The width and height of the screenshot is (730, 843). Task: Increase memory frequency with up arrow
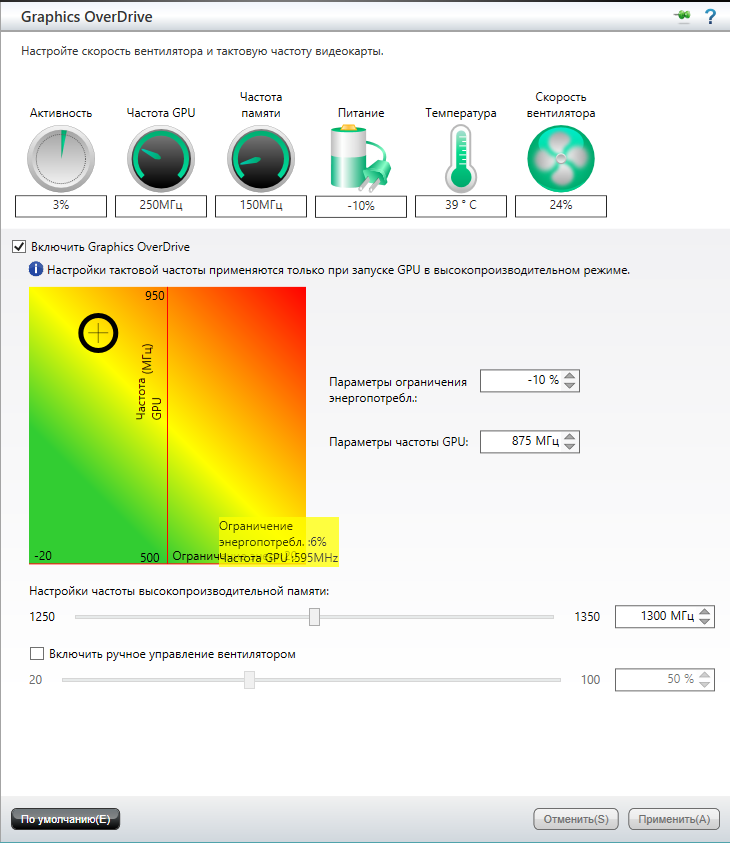click(705, 611)
